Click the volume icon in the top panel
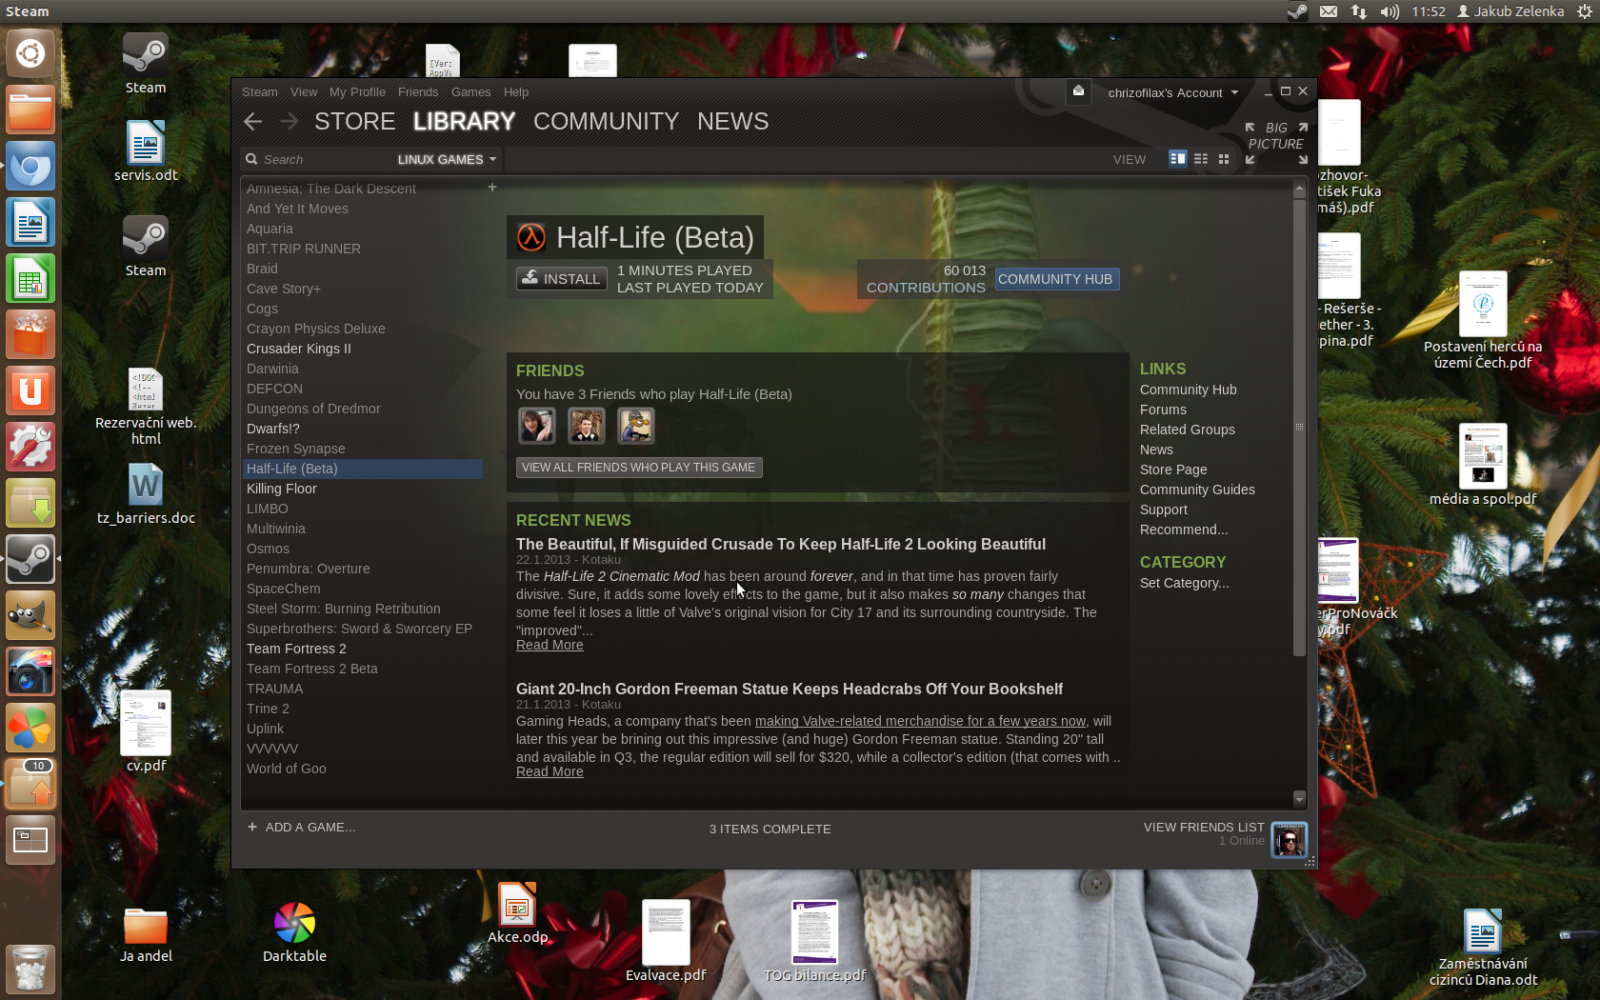1600x1000 pixels. pos(1390,11)
